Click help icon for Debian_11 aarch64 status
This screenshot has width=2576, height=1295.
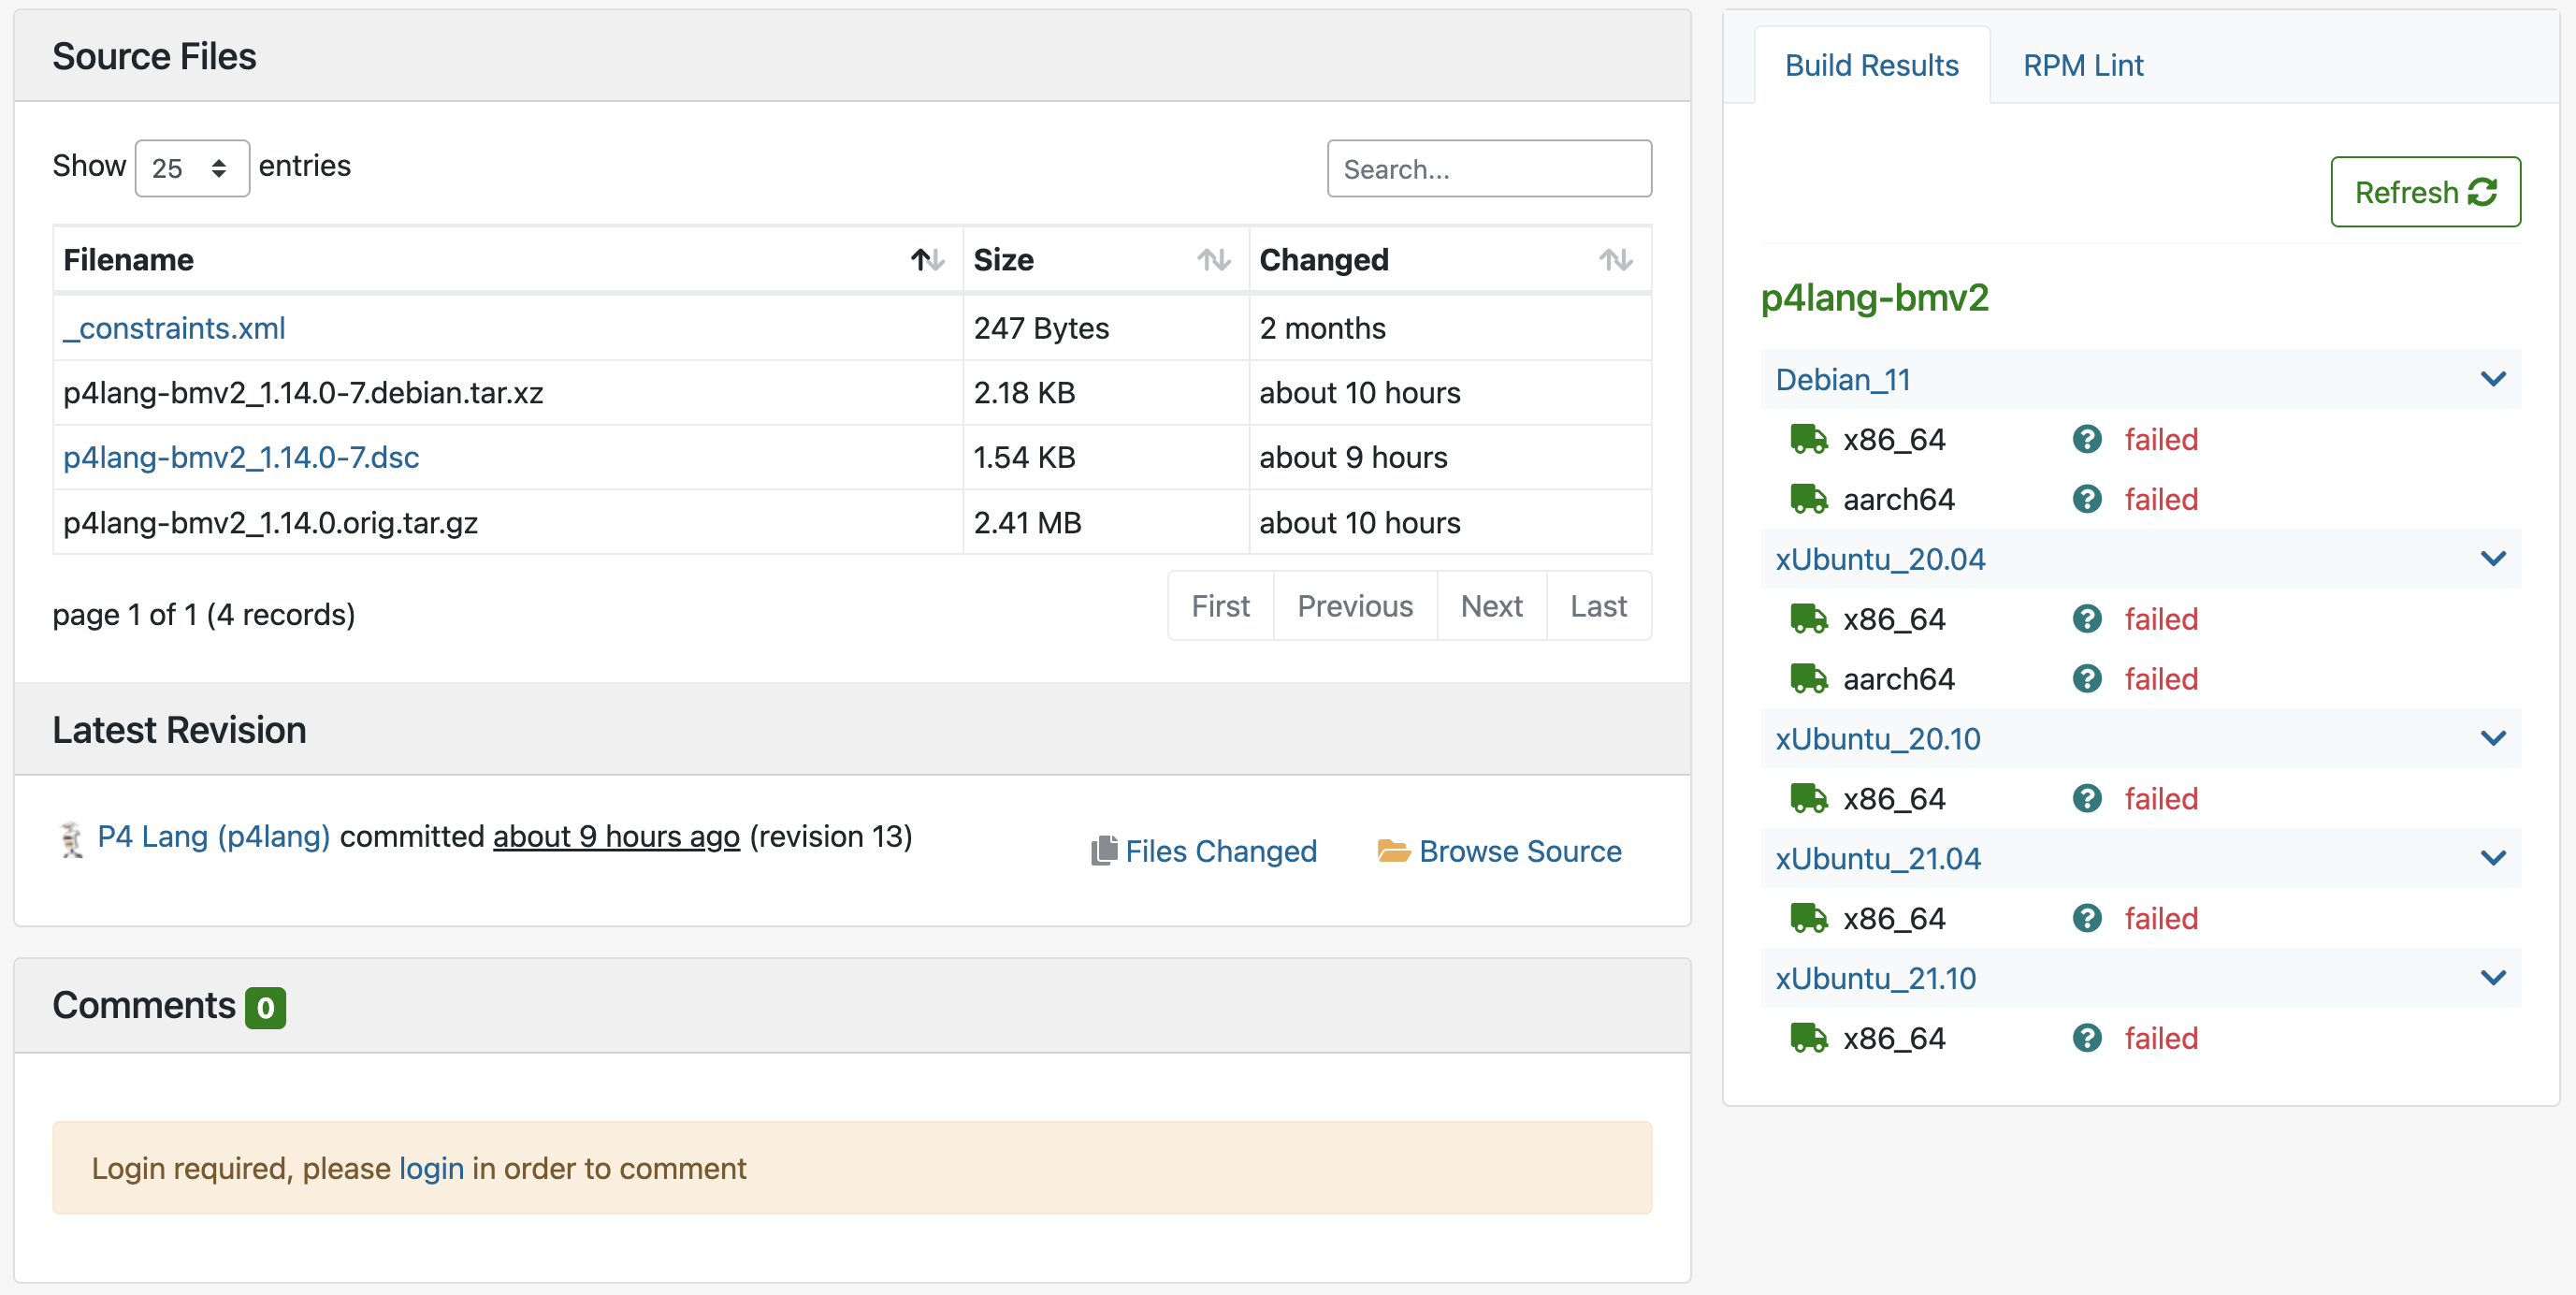click(2087, 499)
